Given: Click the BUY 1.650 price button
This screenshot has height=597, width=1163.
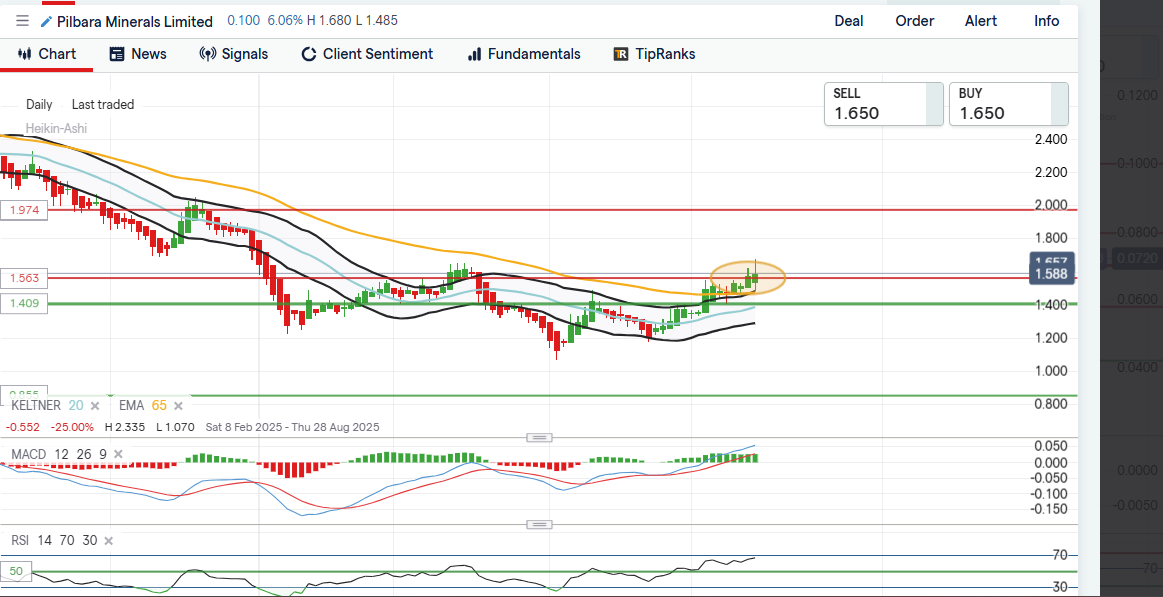Looking at the screenshot, I should 1009,104.
